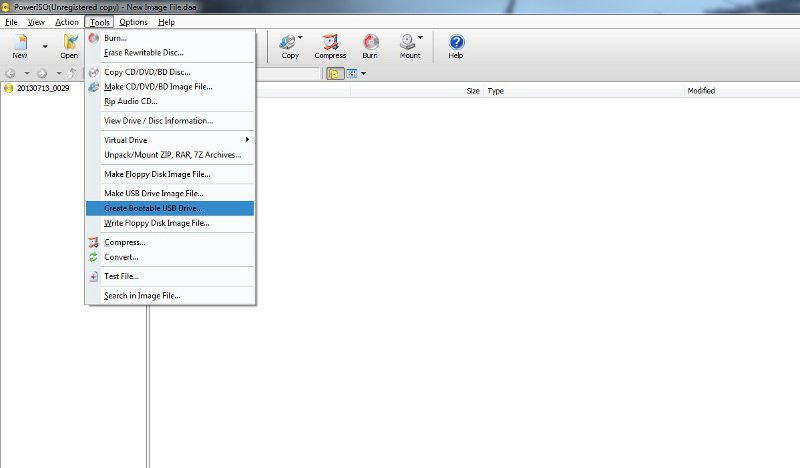The width and height of the screenshot is (800, 468).
Task: Click the Mount toolbar icon
Action: coord(409,45)
